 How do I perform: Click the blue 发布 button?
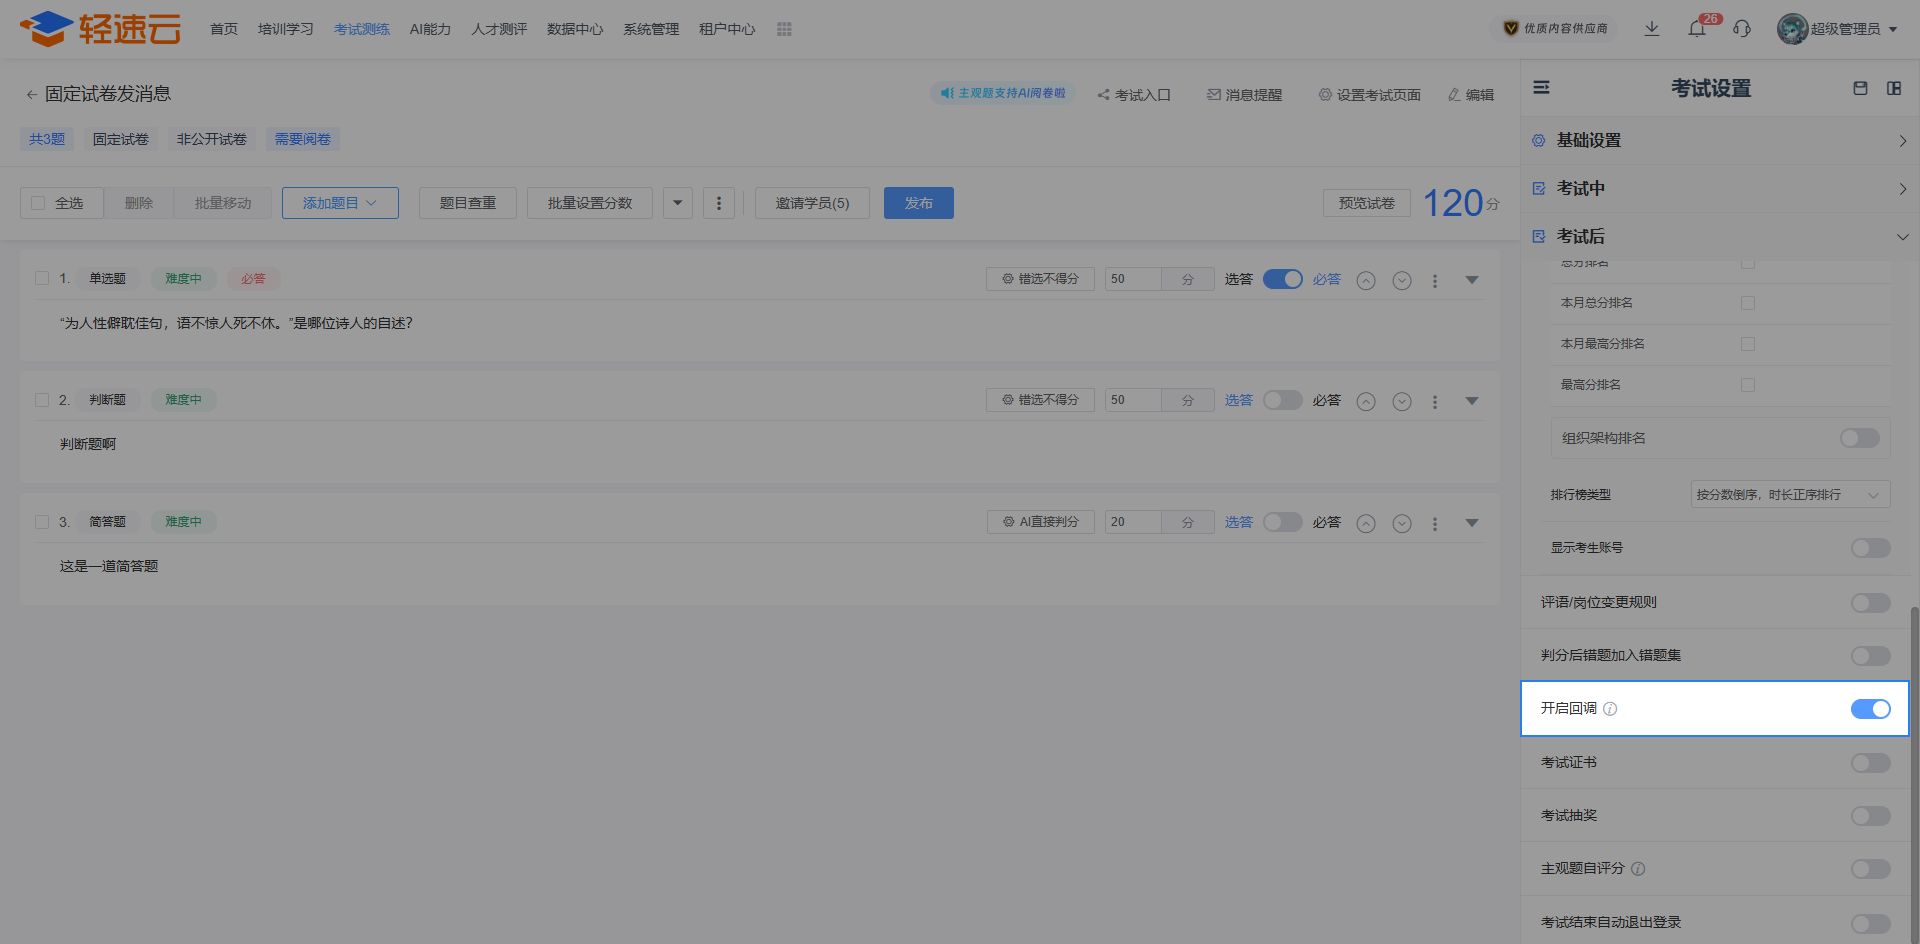[x=918, y=203]
